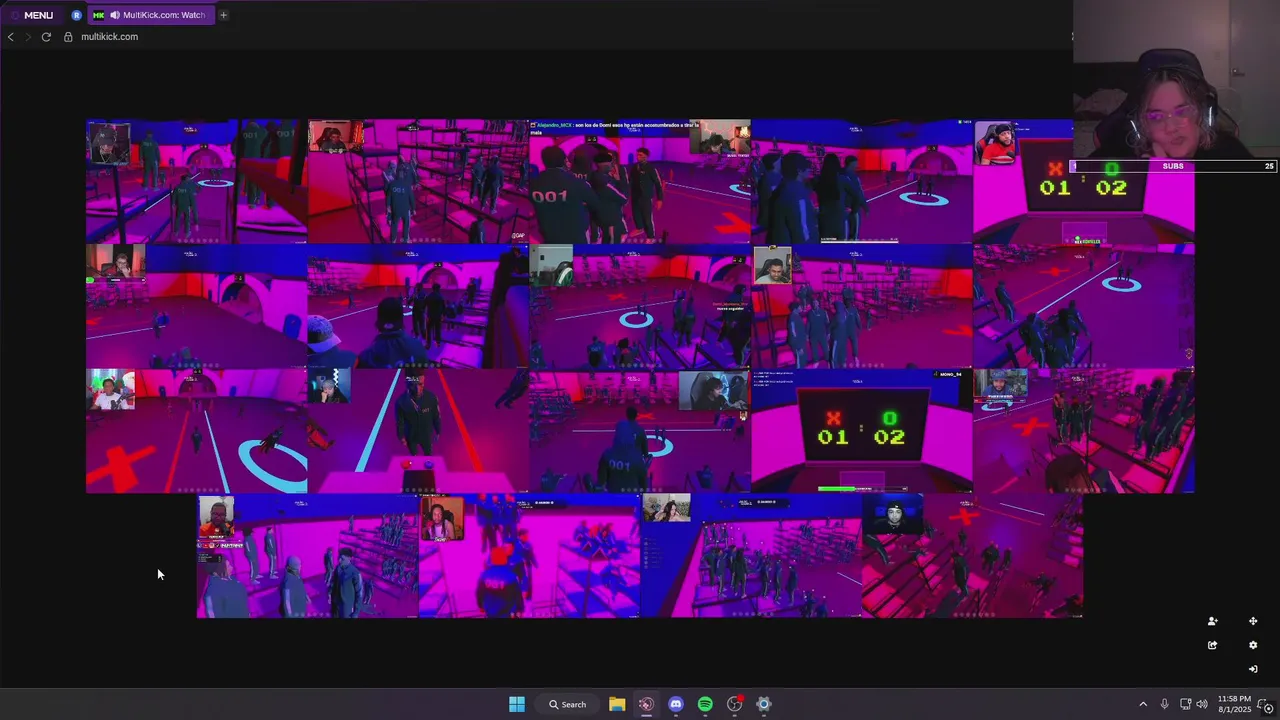Click the microphone tray icon
Viewport: 1280px width, 720px height.
coord(1165,704)
